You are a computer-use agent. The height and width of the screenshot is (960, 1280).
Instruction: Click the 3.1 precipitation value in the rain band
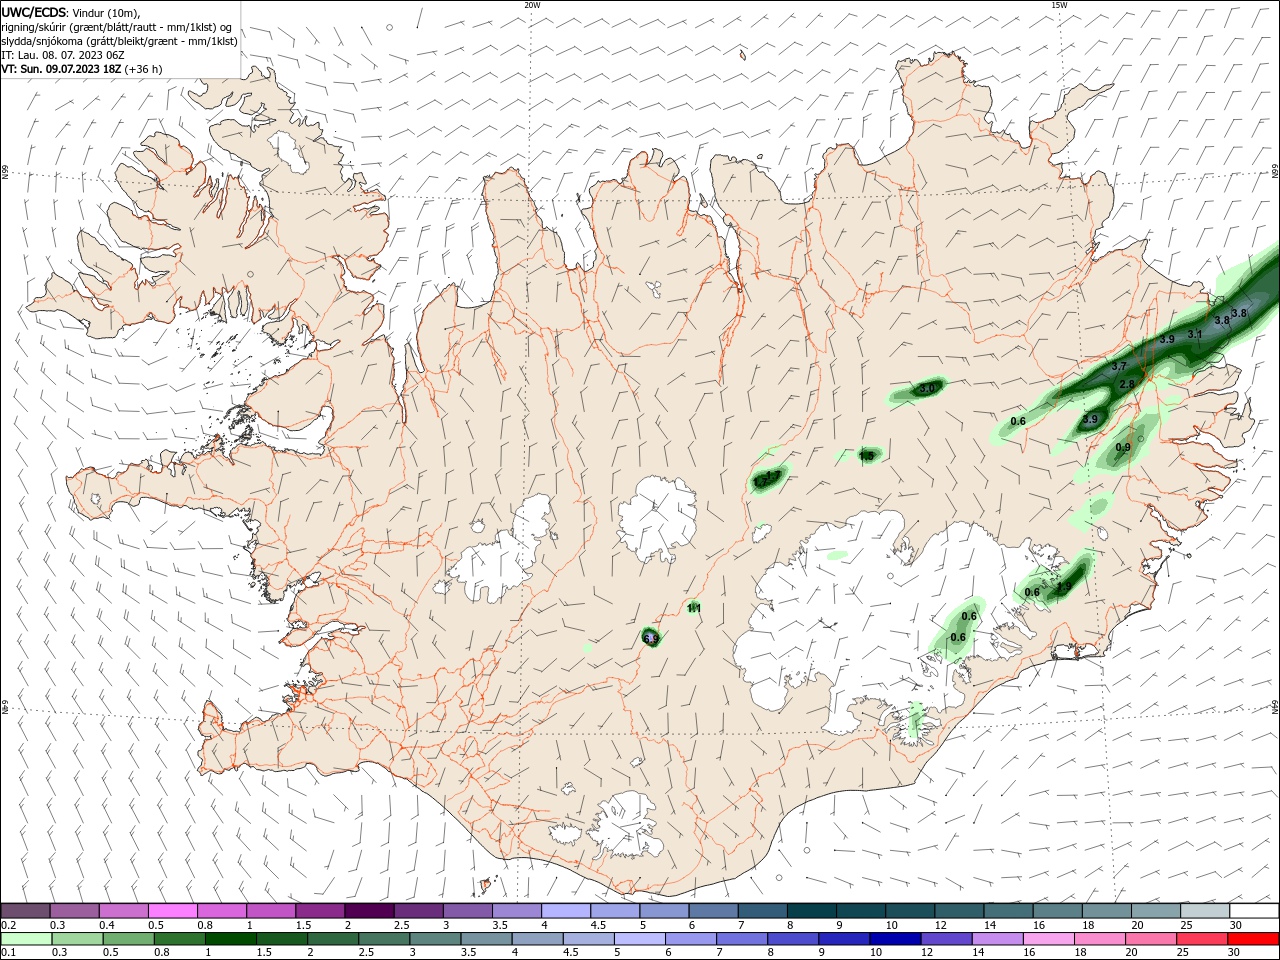click(1194, 335)
